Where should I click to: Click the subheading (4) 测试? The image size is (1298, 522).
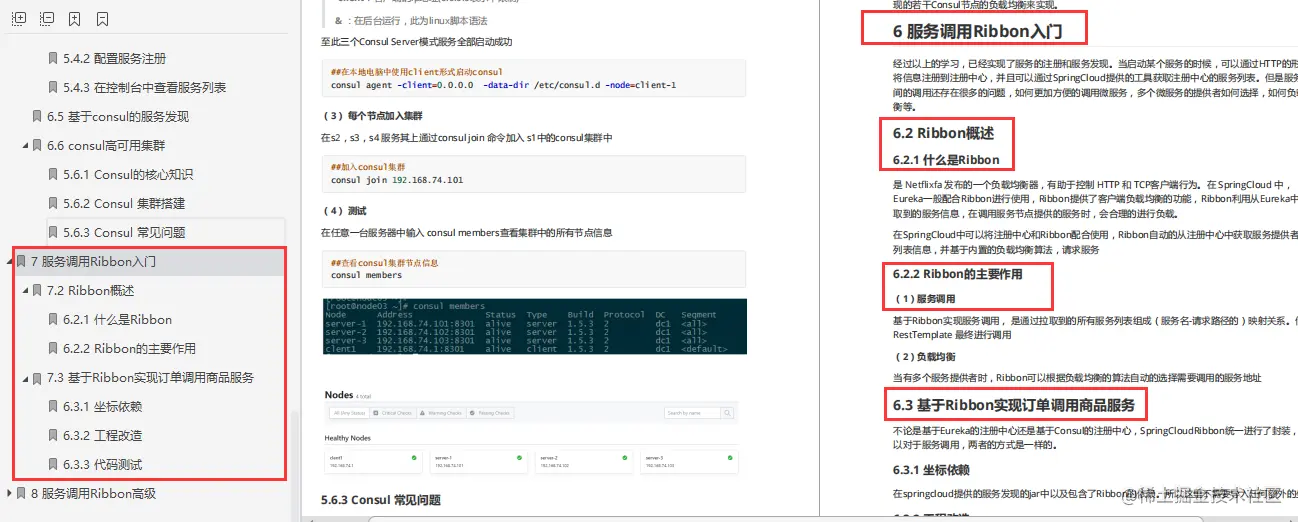point(343,211)
